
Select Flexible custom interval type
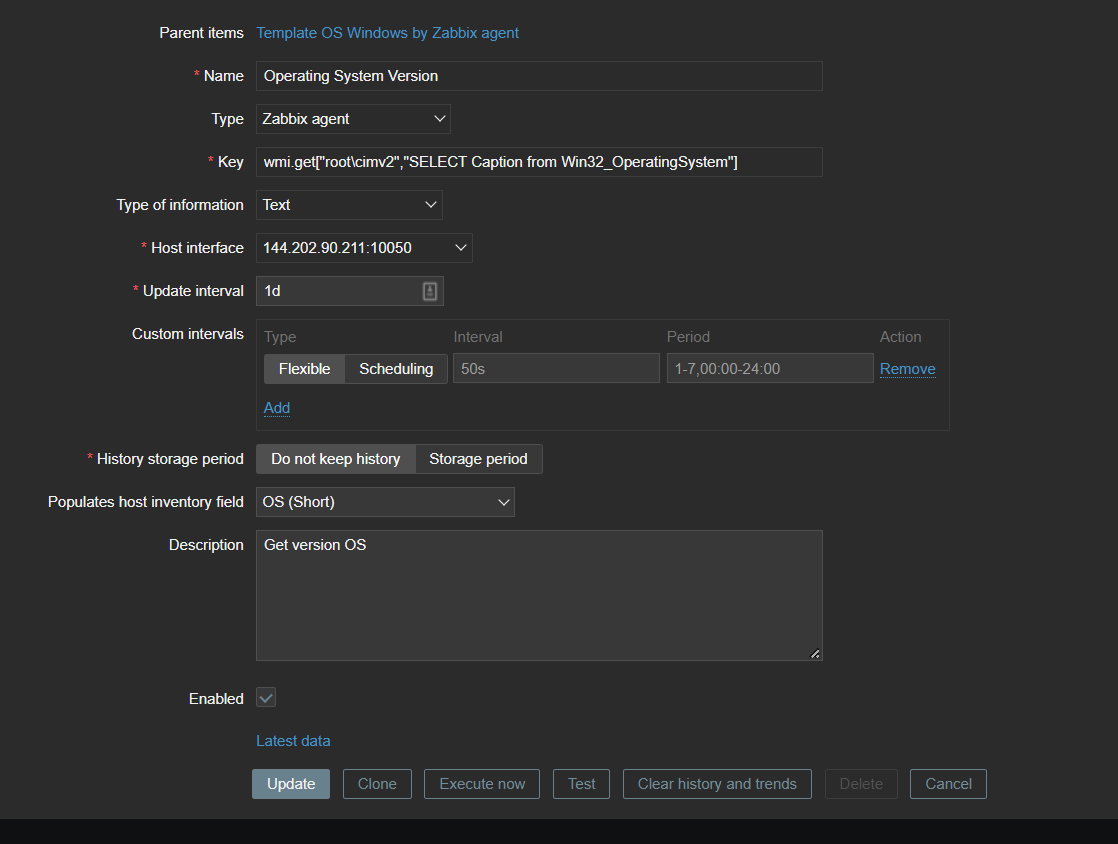point(304,369)
